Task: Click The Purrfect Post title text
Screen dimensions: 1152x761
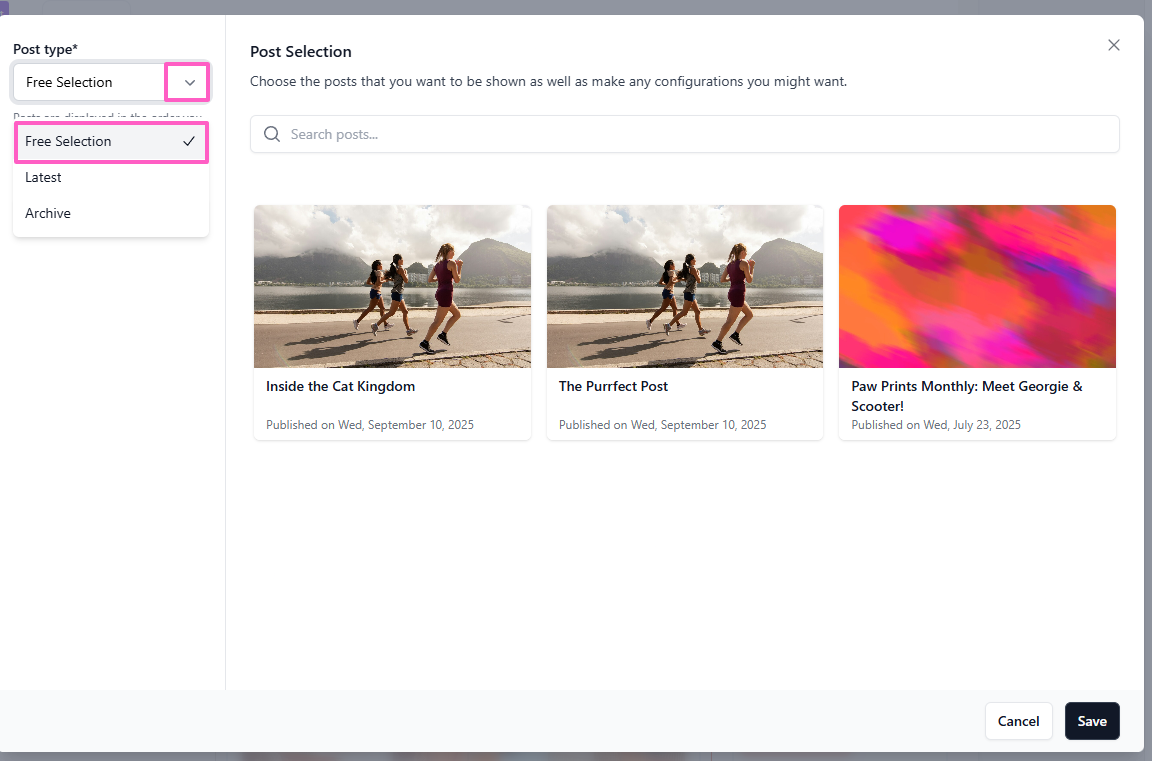Action: coord(613,386)
